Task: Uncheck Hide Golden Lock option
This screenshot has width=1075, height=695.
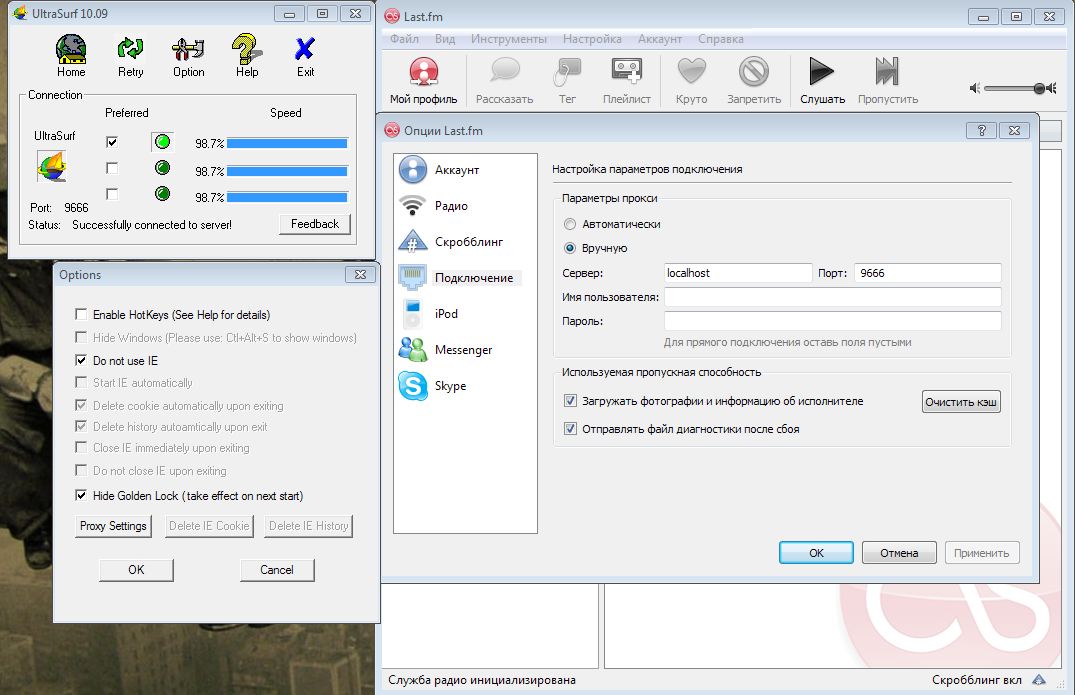Action: pyautogui.click(x=82, y=496)
